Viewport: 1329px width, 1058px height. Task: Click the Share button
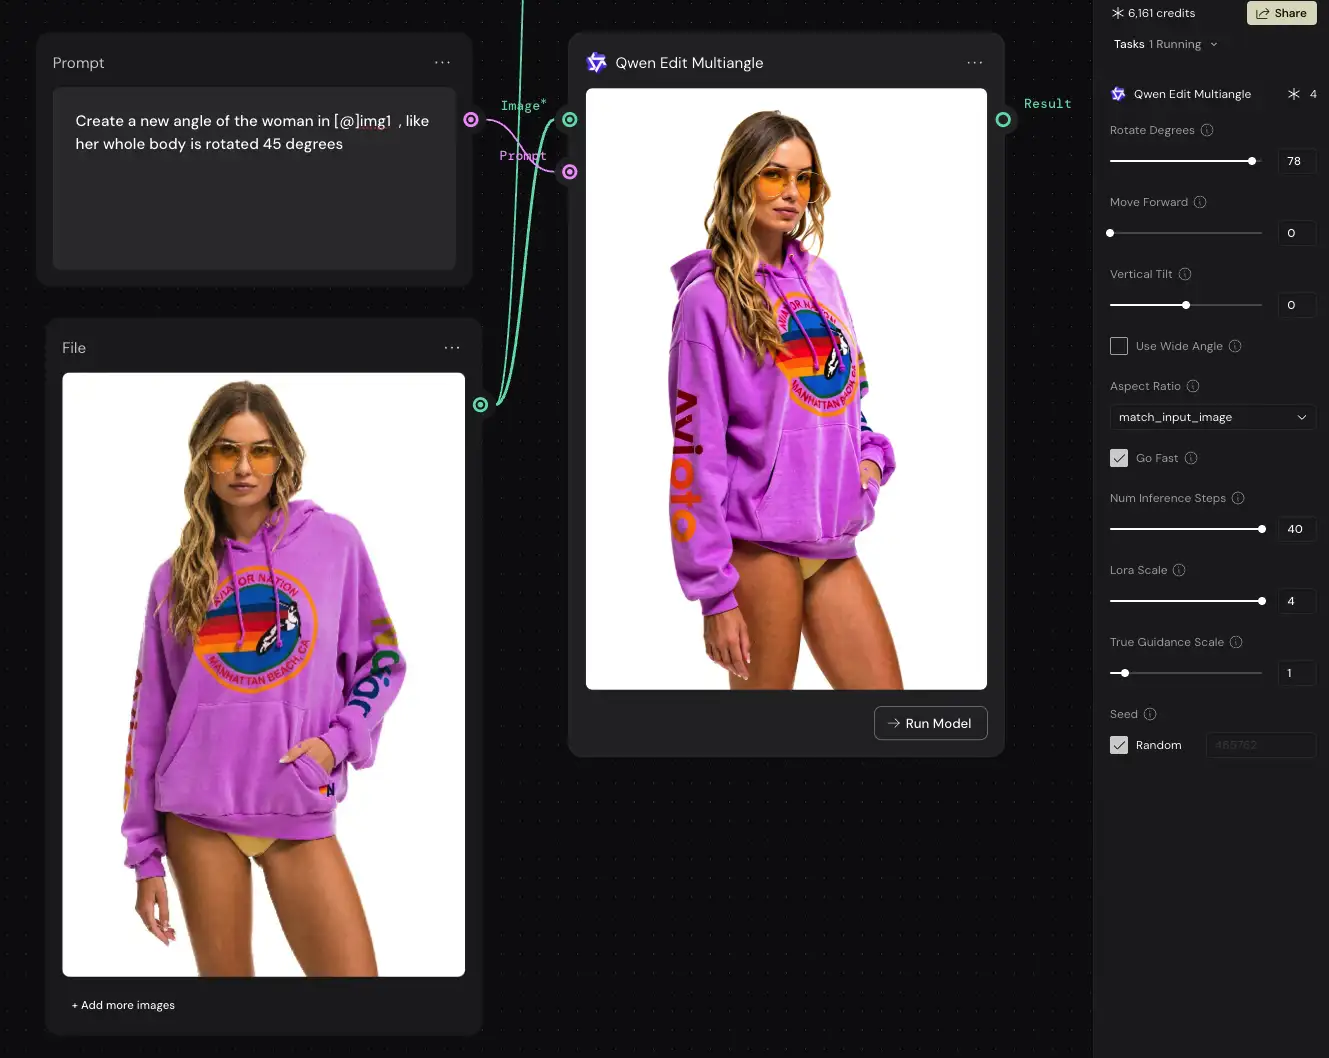click(1281, 13)
